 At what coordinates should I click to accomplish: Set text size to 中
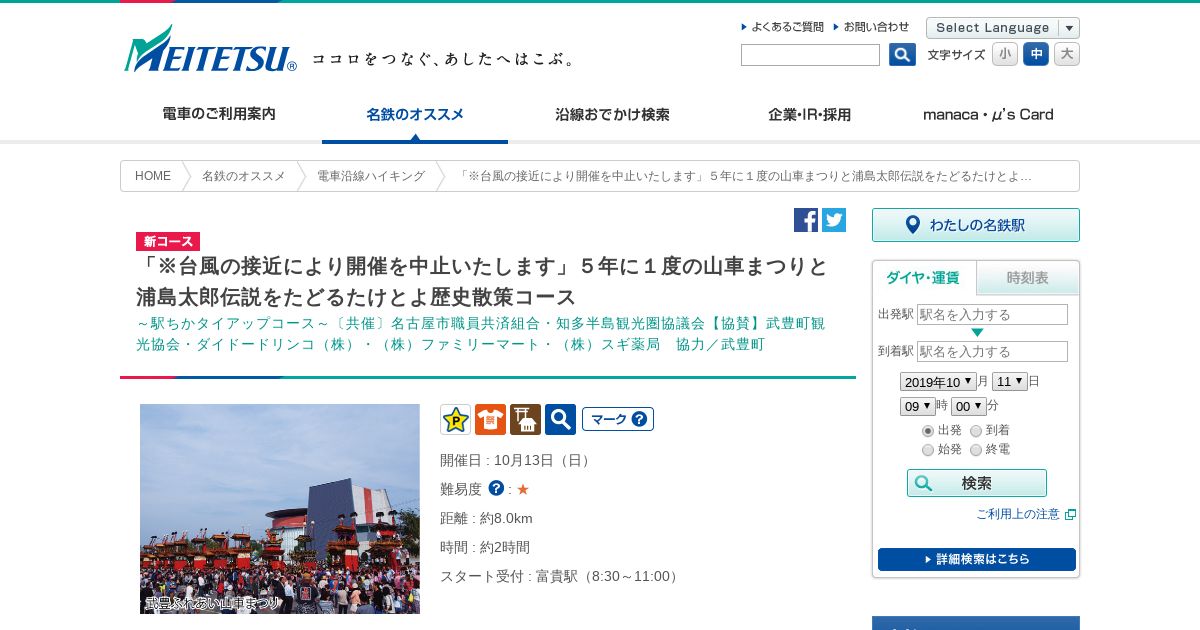pyautogui.click(x=1036, y=54)
